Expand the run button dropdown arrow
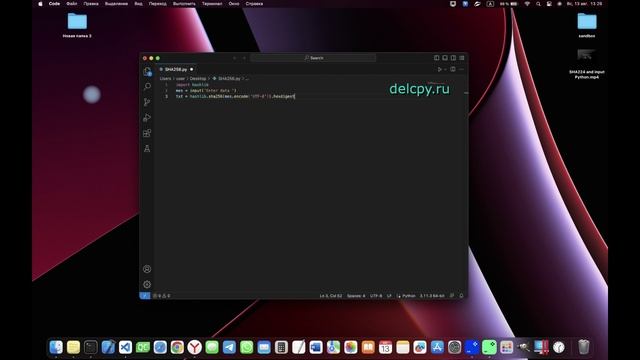This screenshot has height=360, width=640. (445, 69)
